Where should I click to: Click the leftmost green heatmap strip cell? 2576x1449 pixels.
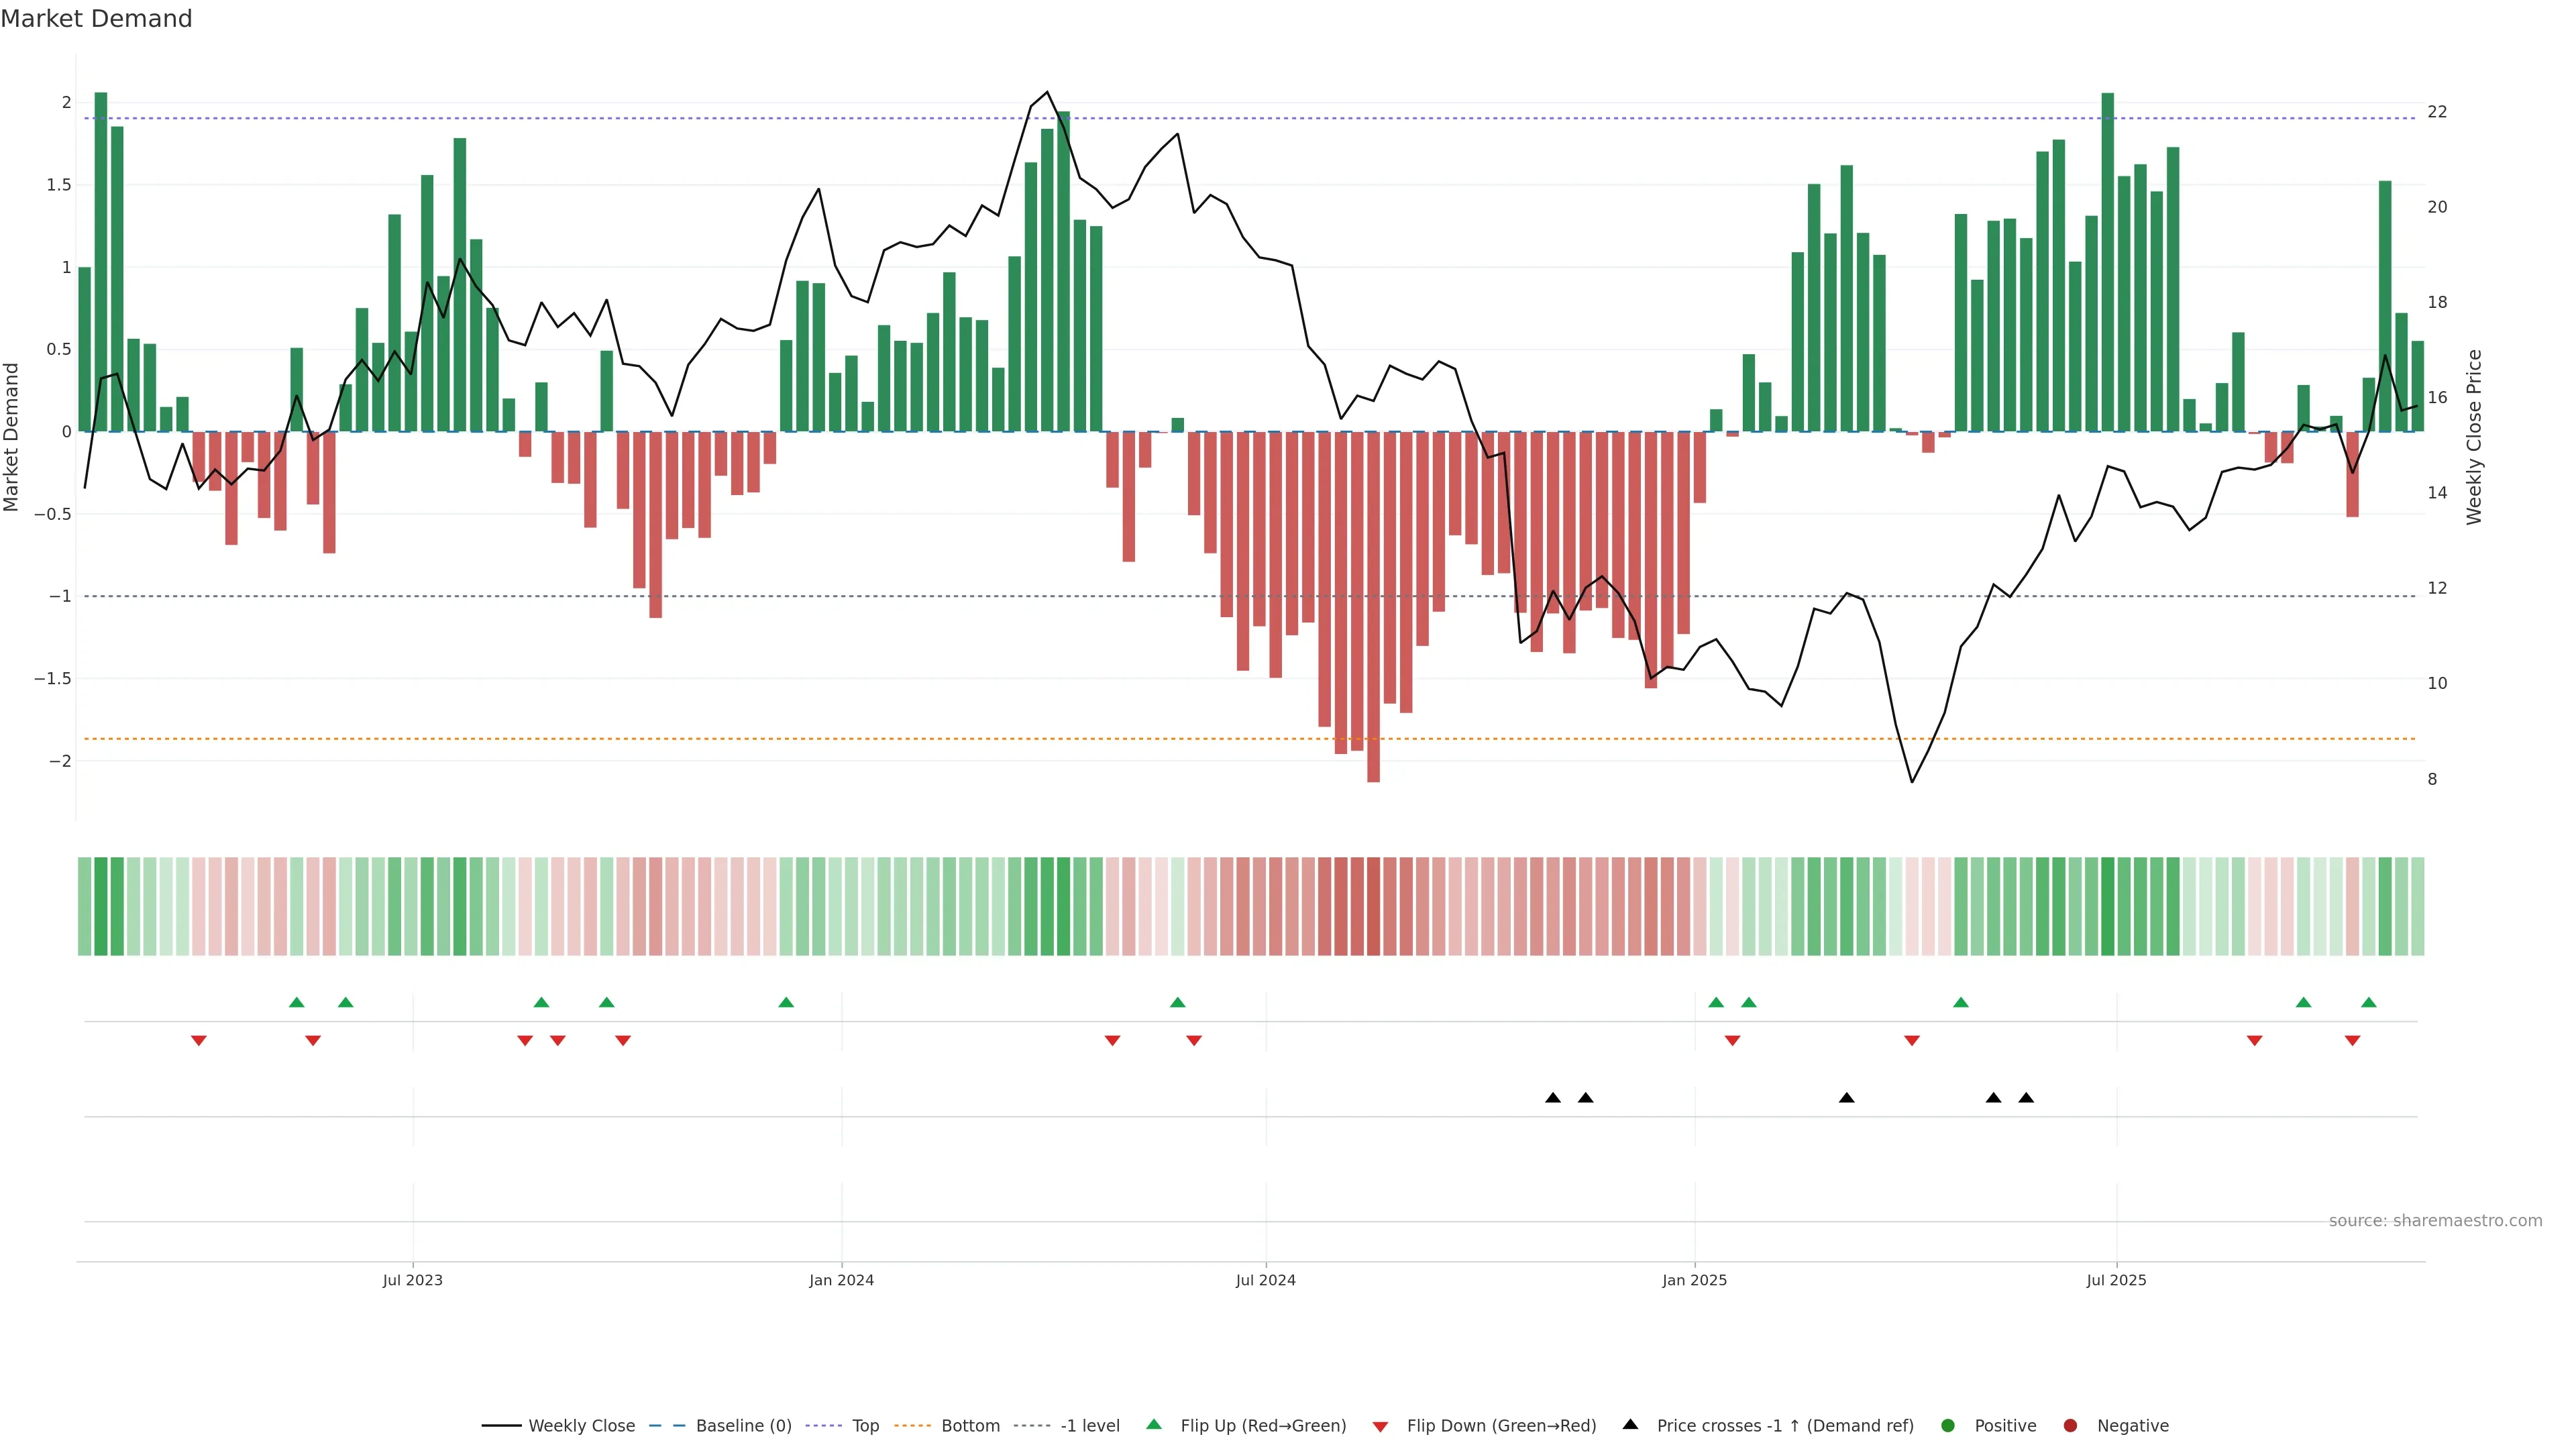(84, 906)
